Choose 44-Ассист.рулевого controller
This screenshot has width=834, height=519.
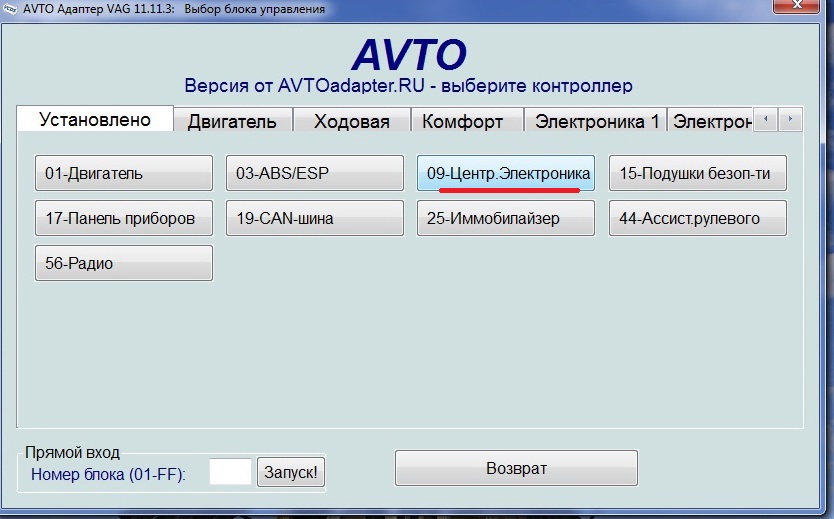[697, 218]
